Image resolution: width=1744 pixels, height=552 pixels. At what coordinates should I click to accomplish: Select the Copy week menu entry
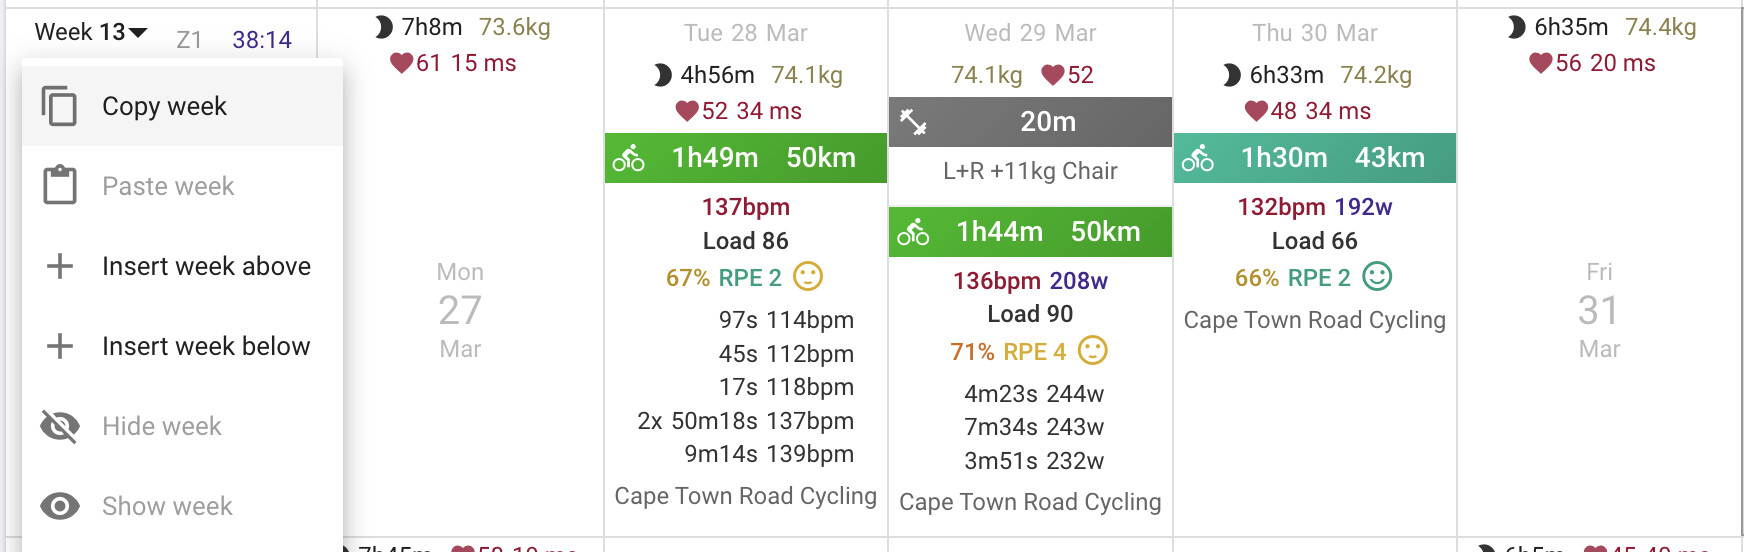click(183, 106)
